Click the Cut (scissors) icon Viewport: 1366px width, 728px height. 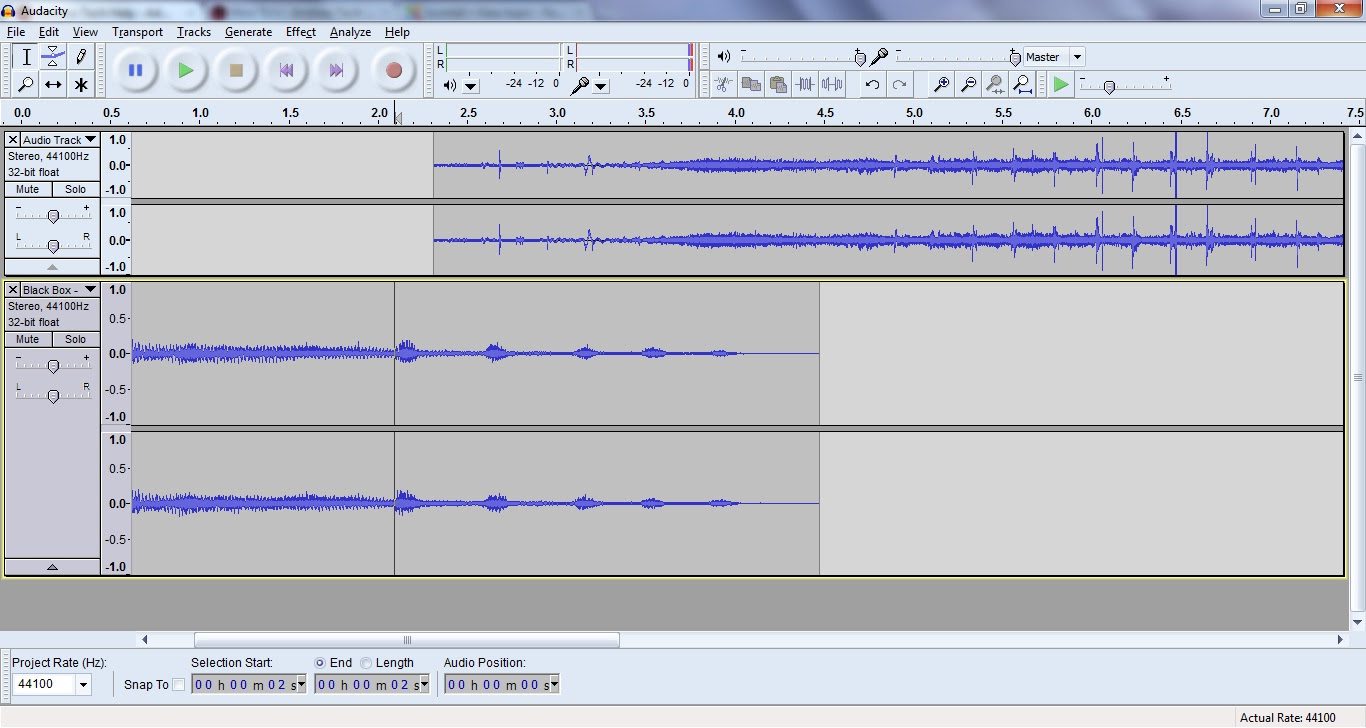coord(723,85)
